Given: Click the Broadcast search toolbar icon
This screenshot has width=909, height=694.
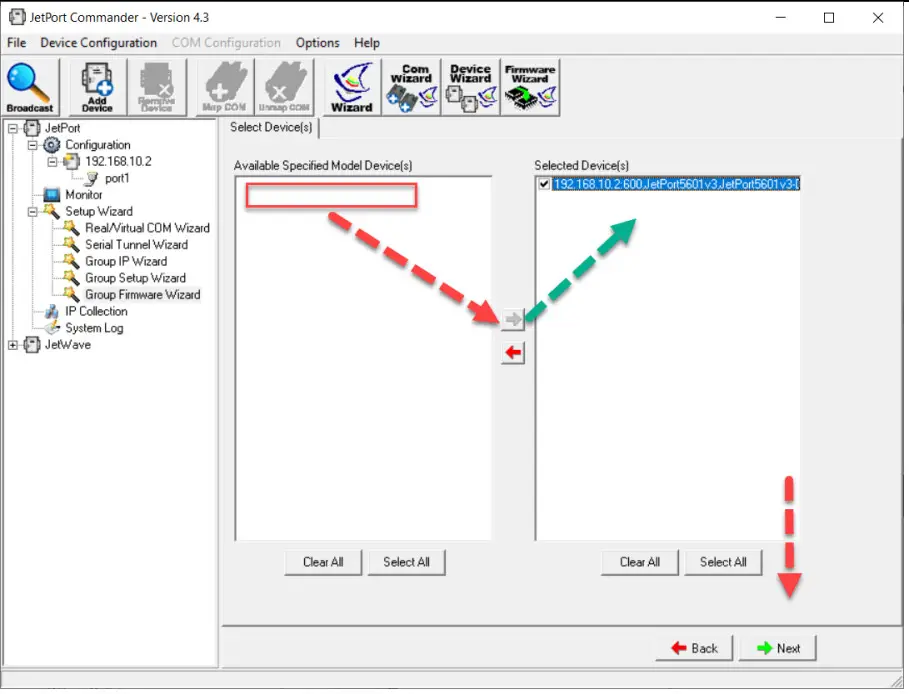Looking at the screenshot, I should (x=30, y=87).
